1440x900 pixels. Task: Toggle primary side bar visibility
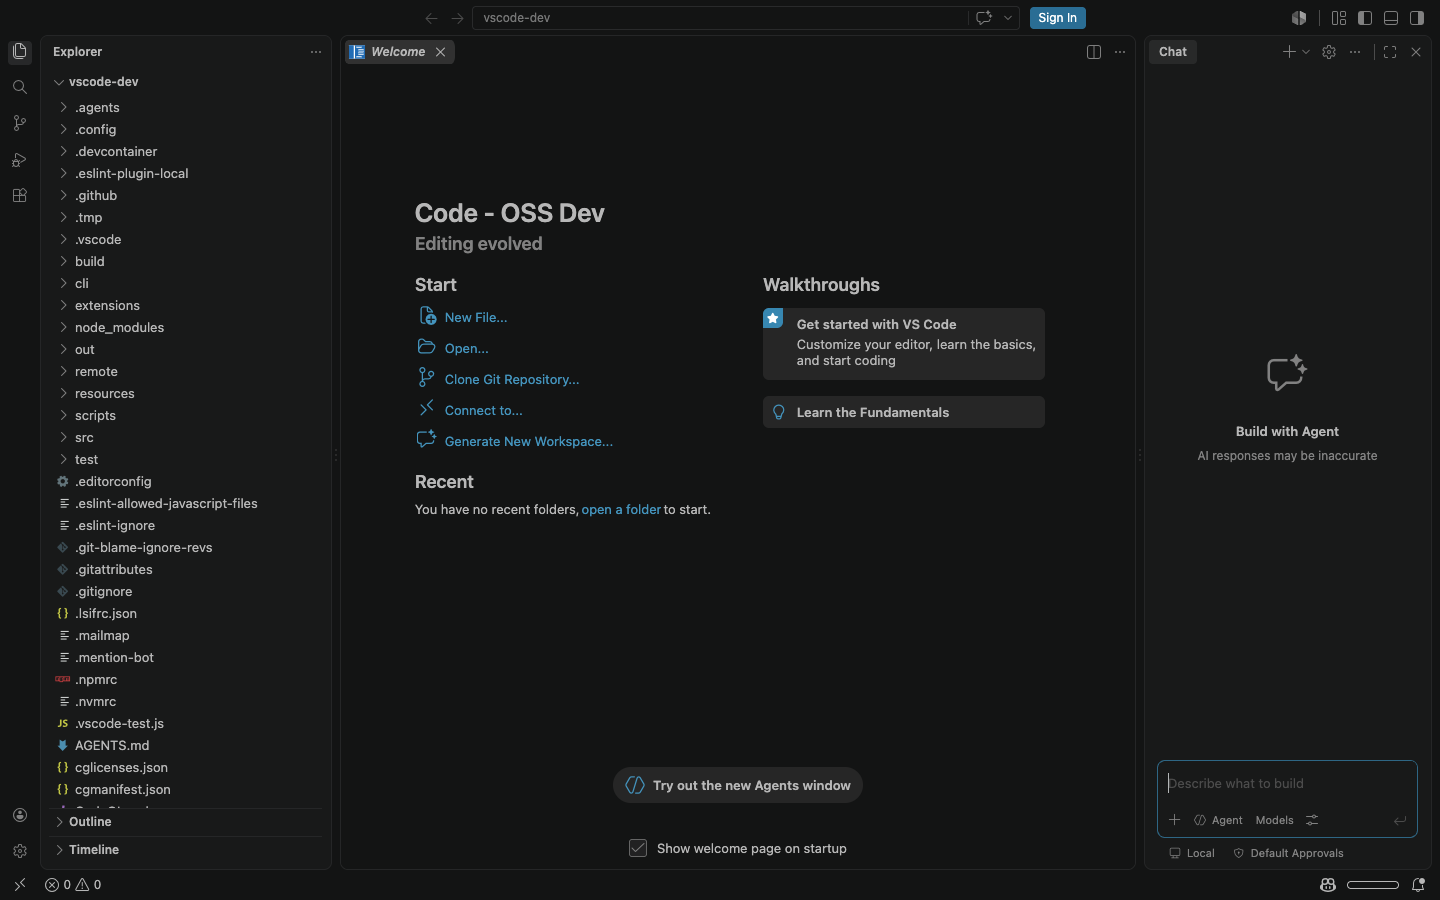tap(1365, 18)
